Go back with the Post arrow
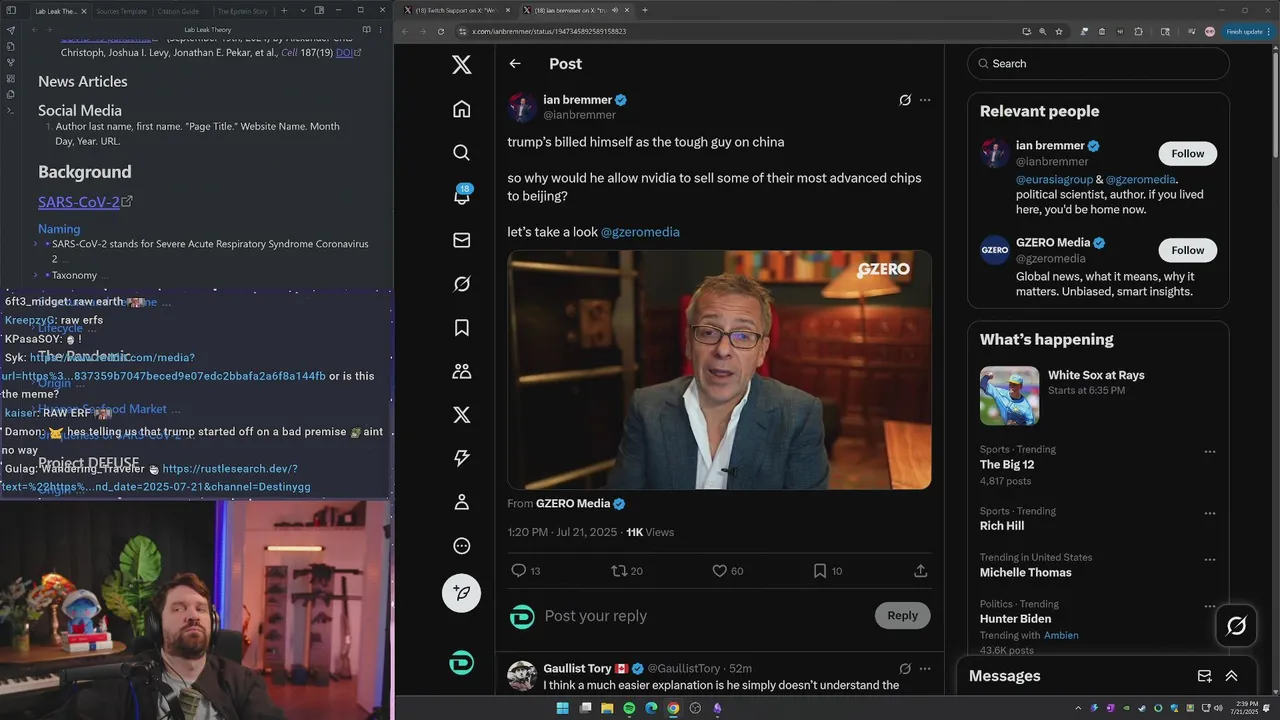1280x720 pixels. pos(515,64)
